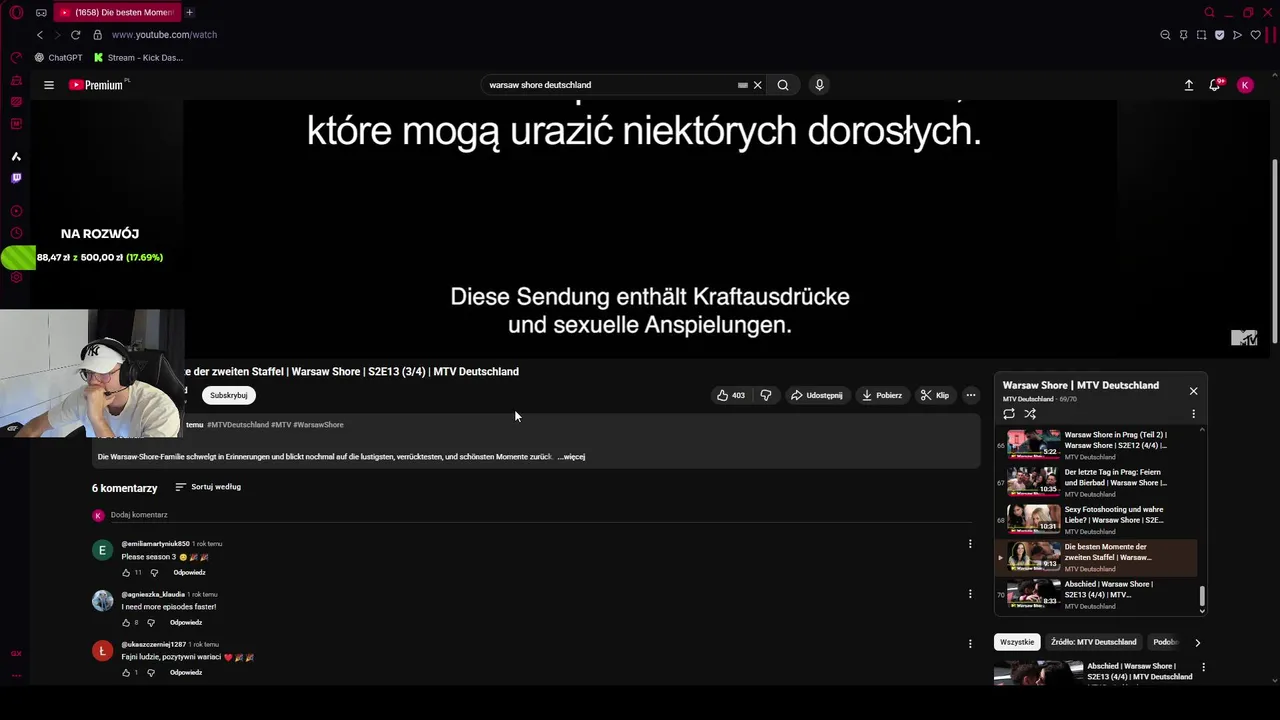This screenshot has width=1280, height=720.
Task: Expand the description with ...więcej
Action: point(571,457)
